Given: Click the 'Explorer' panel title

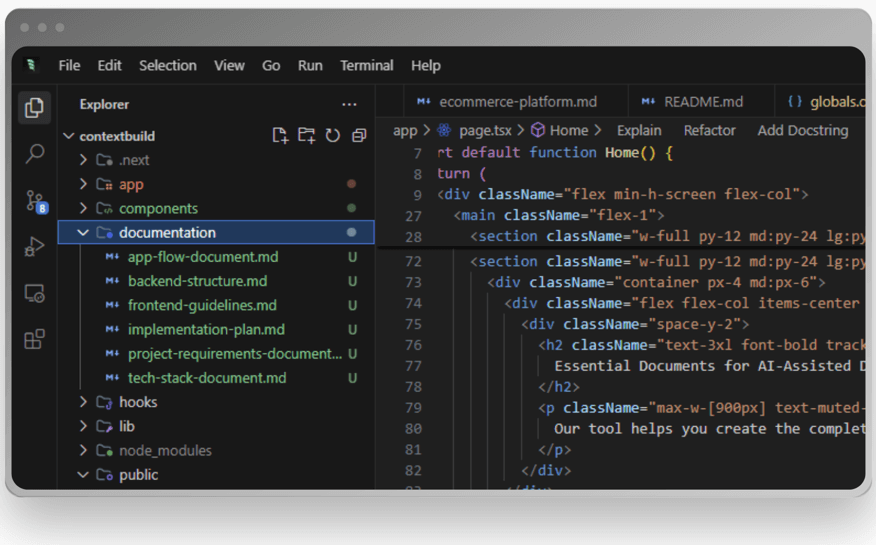Looking at the screenshot, I should click(104, 104).
